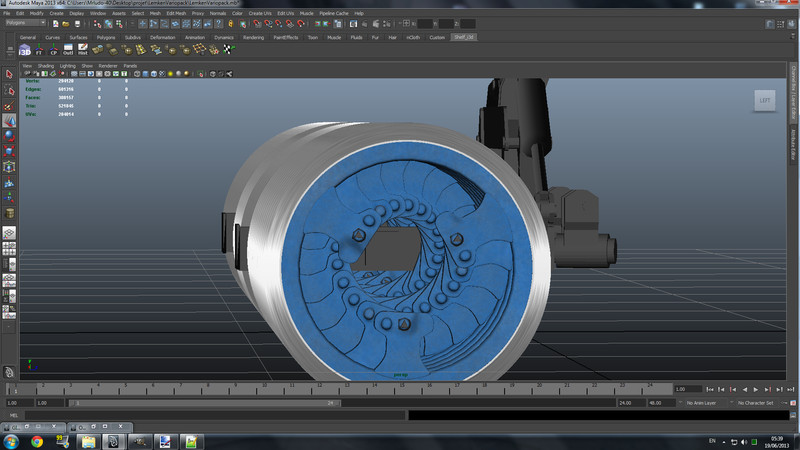800x450 pixels.
Task: Select the Four View layout icon
Action: click(x=9, y=248)
